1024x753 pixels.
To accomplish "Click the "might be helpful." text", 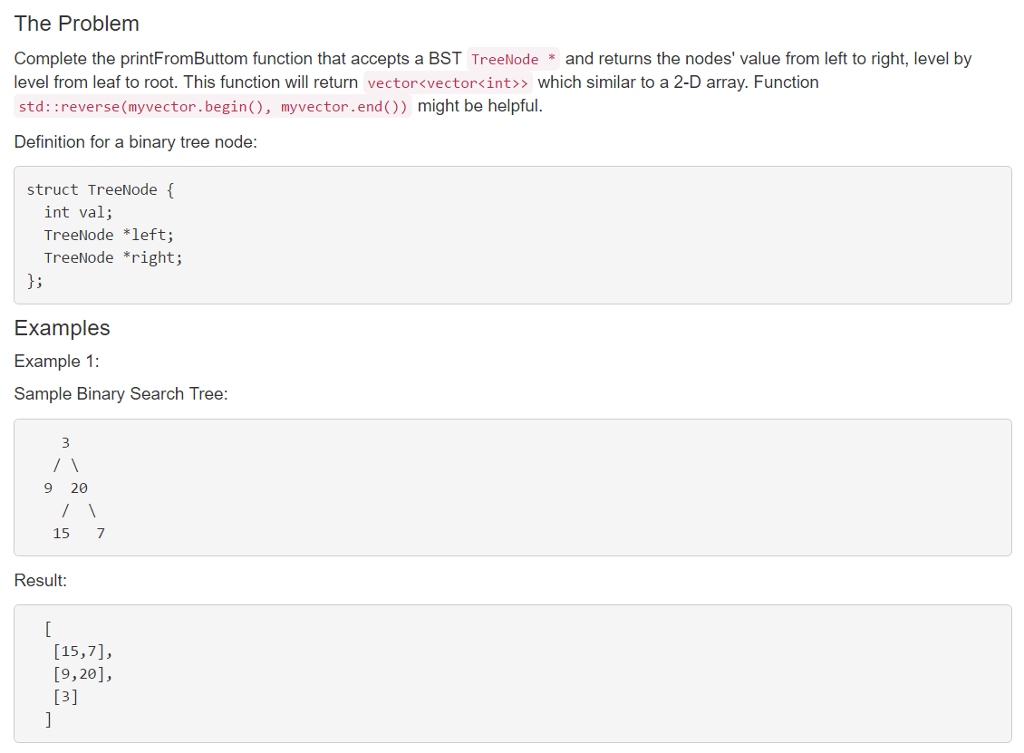I will 480,106.
